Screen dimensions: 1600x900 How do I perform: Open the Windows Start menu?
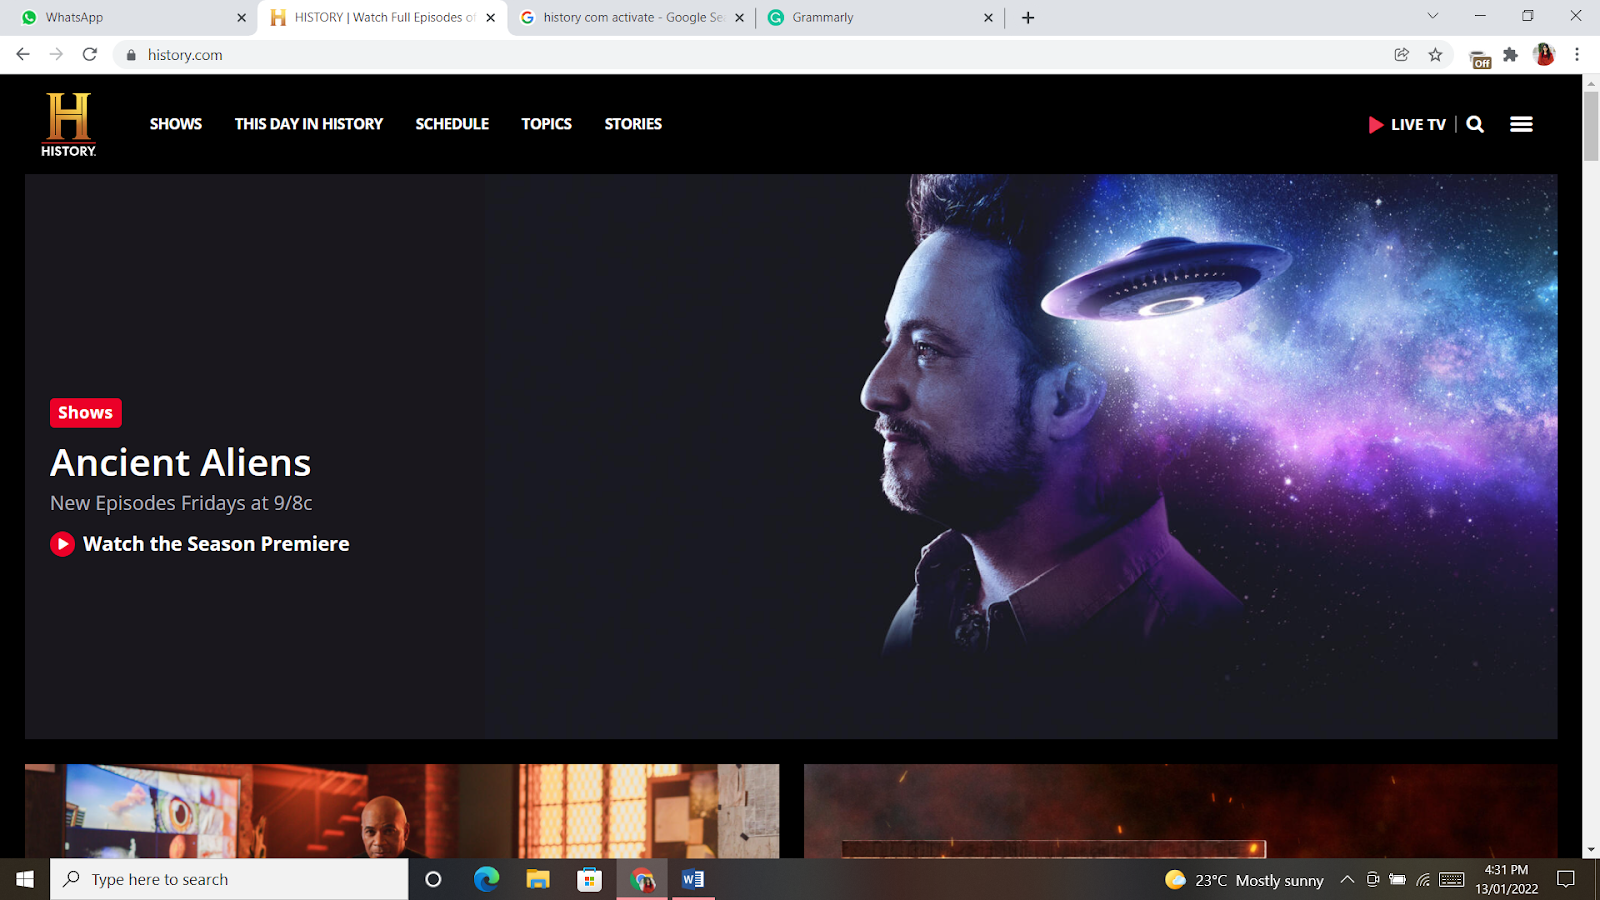tap(25, 879)
